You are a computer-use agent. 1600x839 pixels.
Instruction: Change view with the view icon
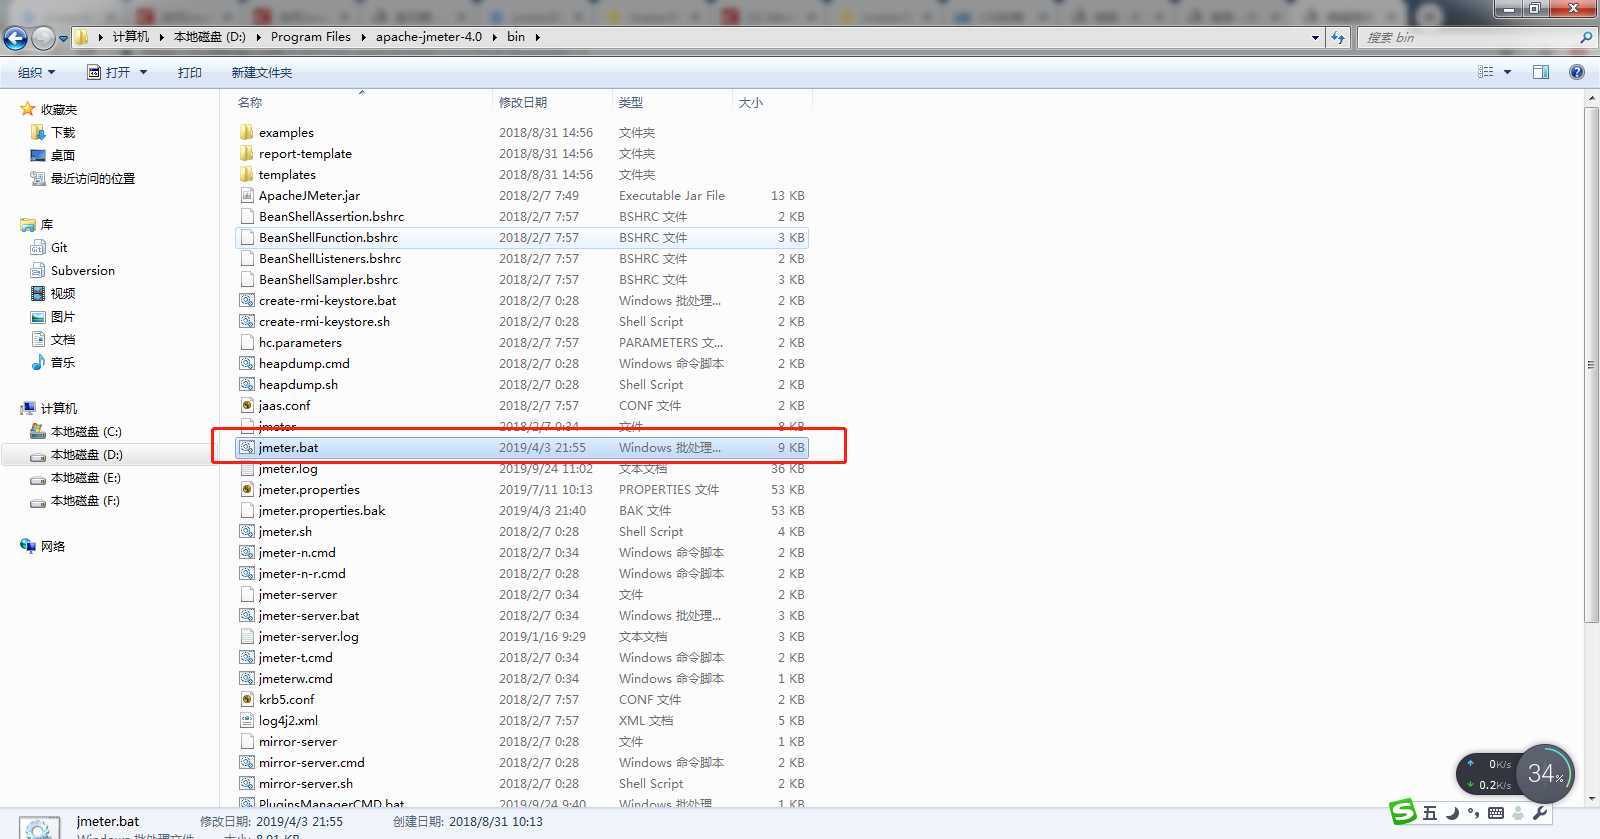tap(1486, 72)
